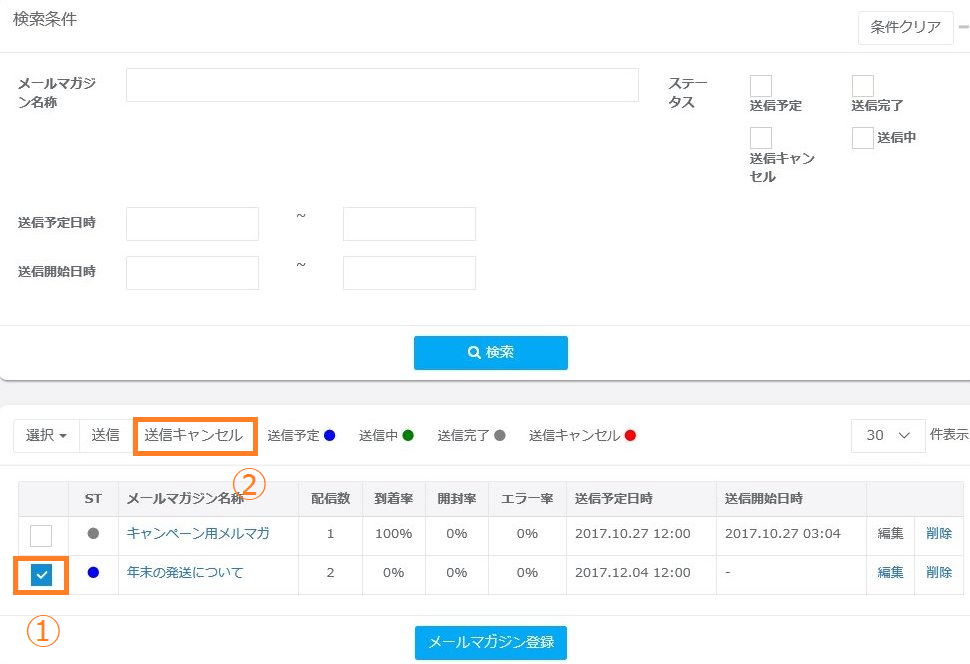Select the キャンペーン用メルマガ row checkbox
The width and height of the screenshot is (970, 664).
point(41,535)
